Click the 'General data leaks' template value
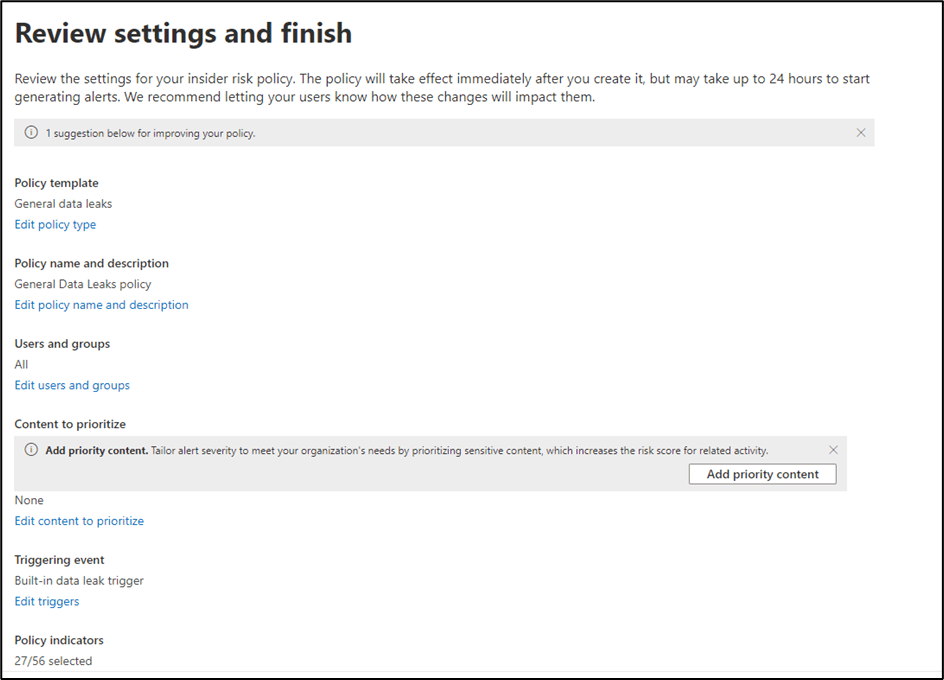The height and width of the screenshot is (680, 944). coord(63,204)
